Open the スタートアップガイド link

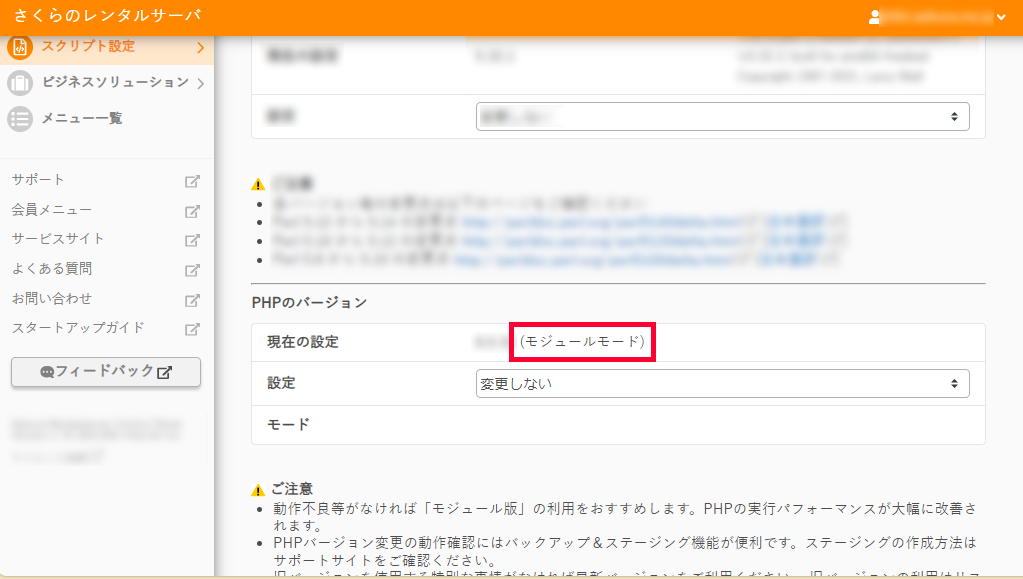(78, 328)
